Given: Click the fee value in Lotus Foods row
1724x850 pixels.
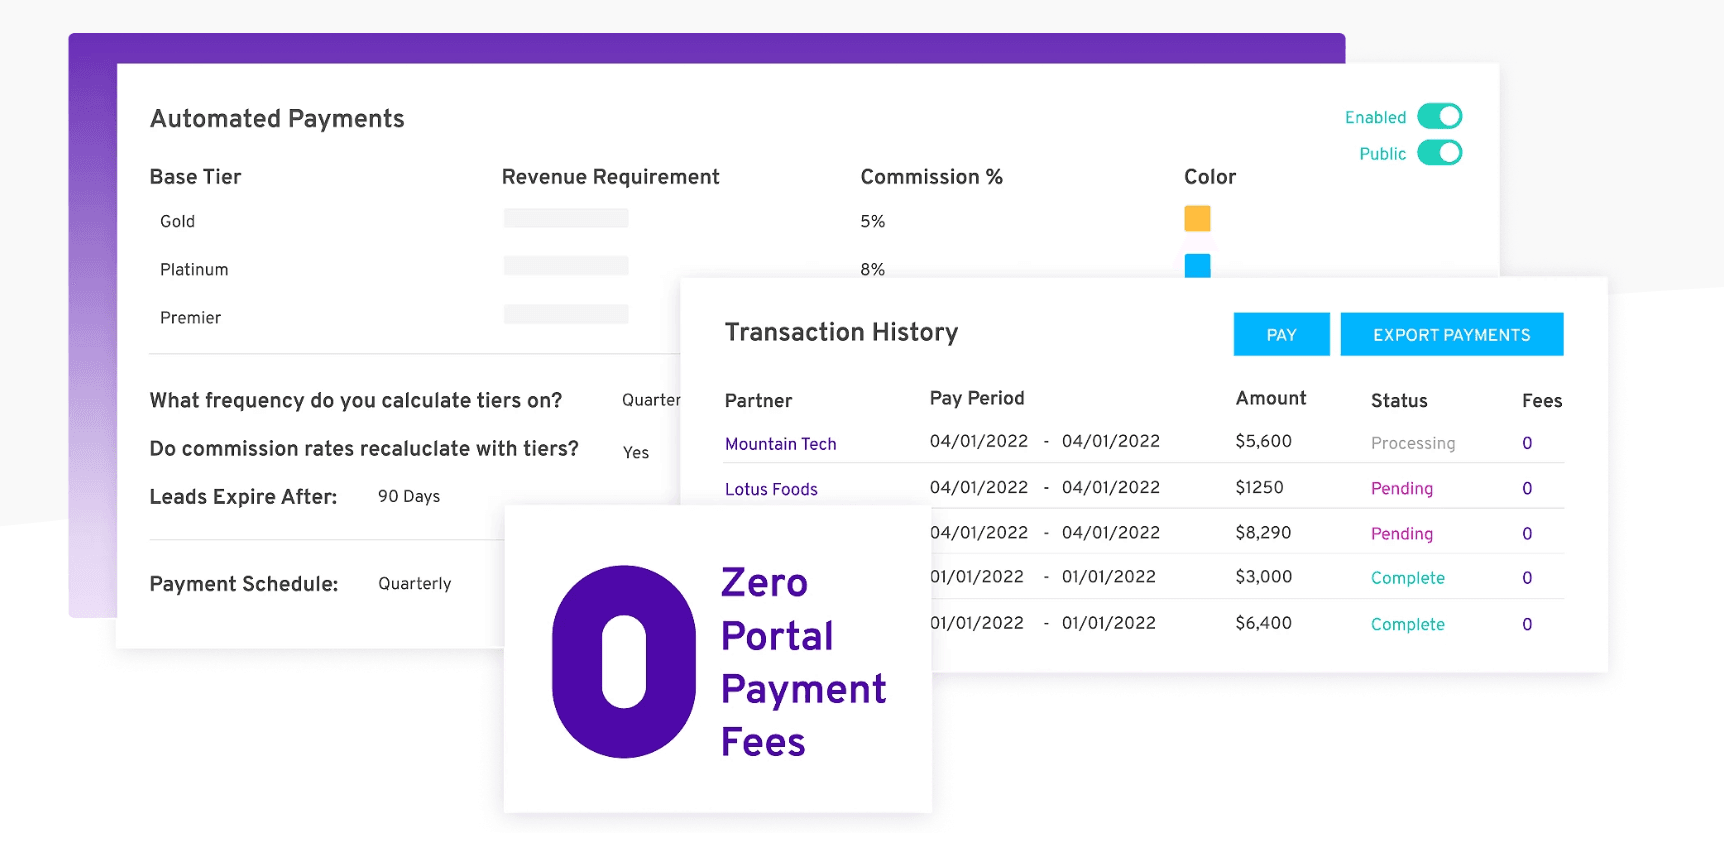Looking at the screenshot, I should 1527,488.
